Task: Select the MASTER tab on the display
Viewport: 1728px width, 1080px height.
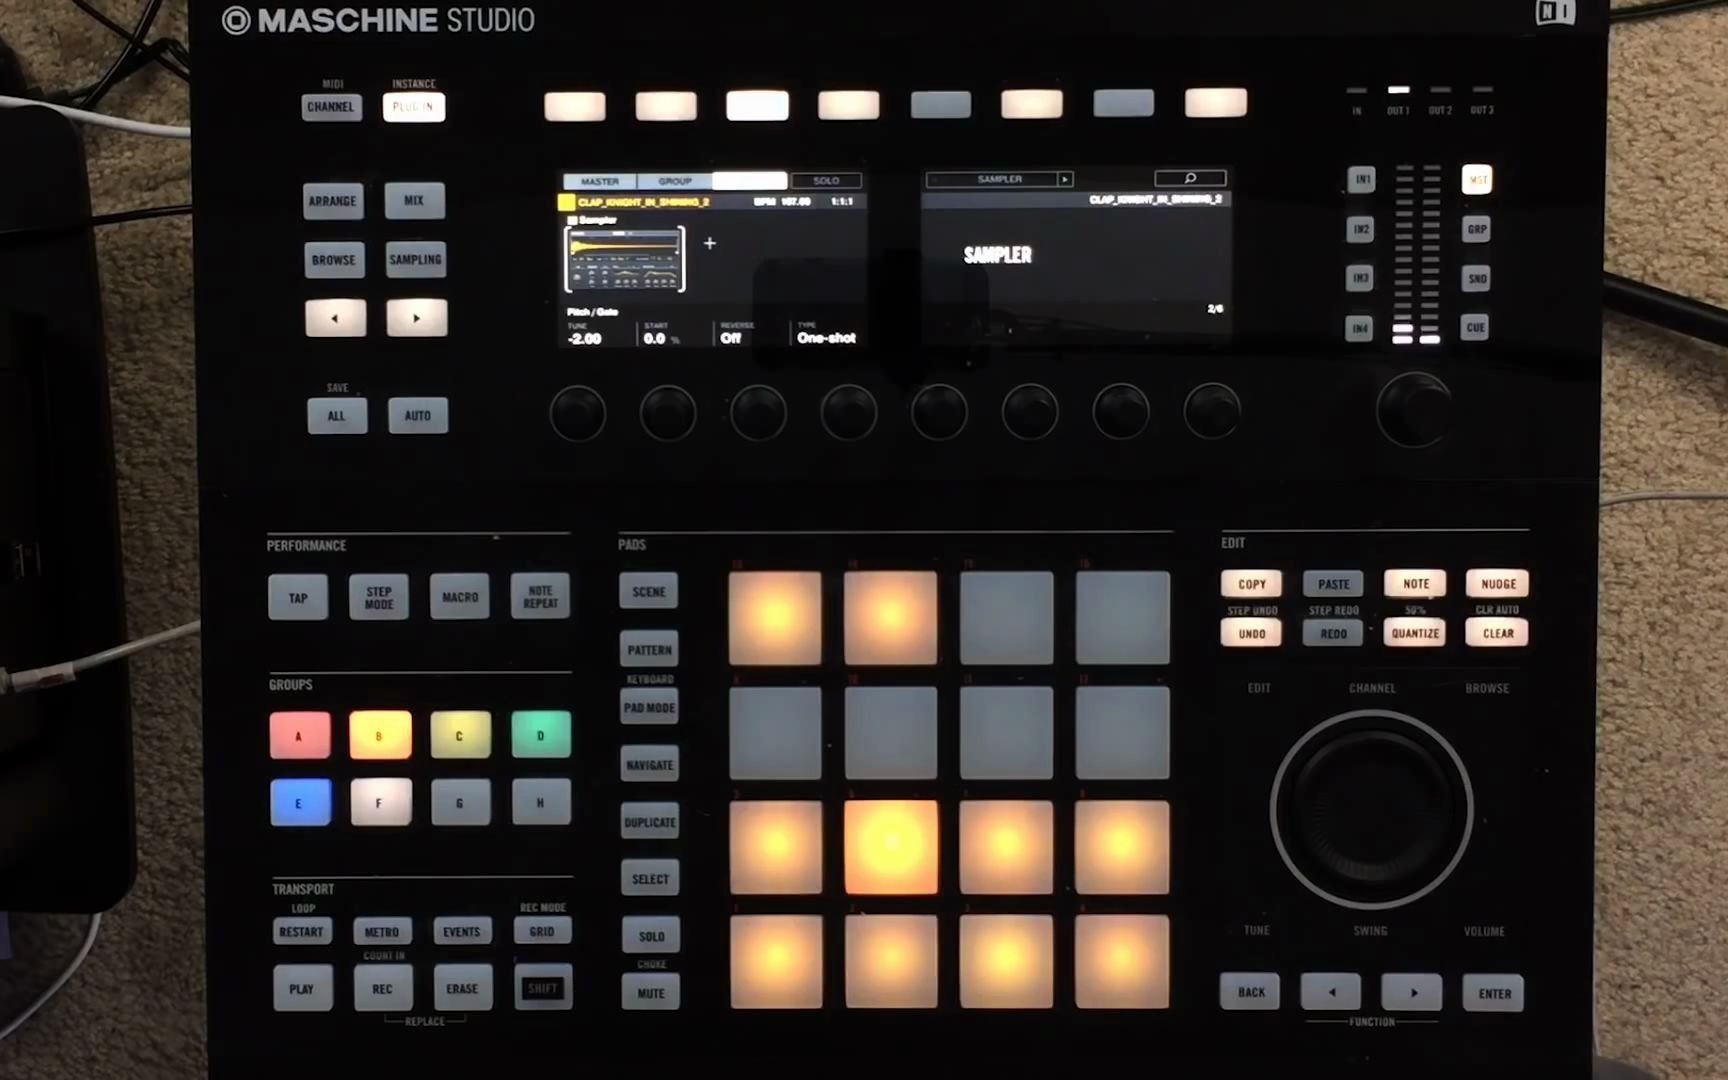Action: point(600,181)
